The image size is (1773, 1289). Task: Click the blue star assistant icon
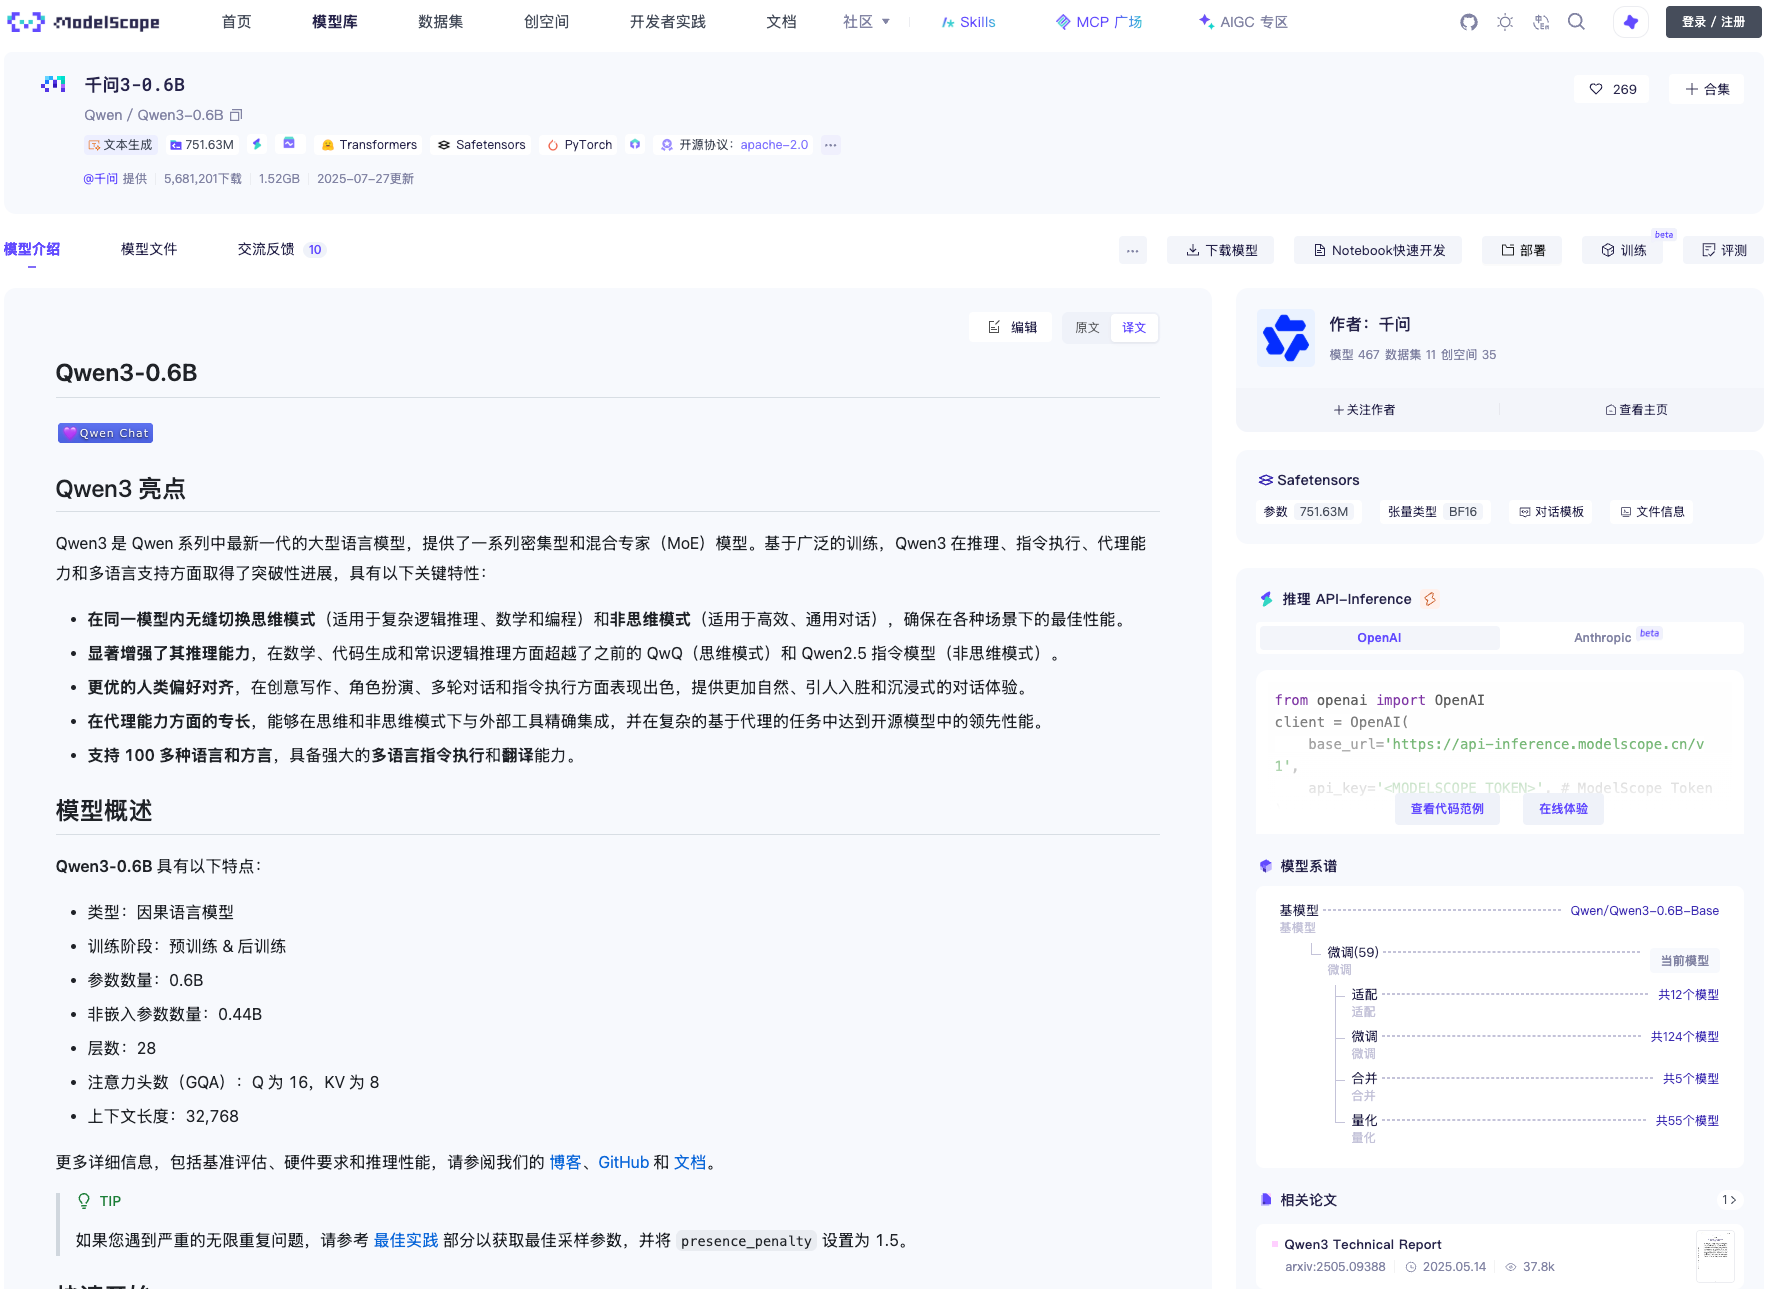pos(1631,22)
